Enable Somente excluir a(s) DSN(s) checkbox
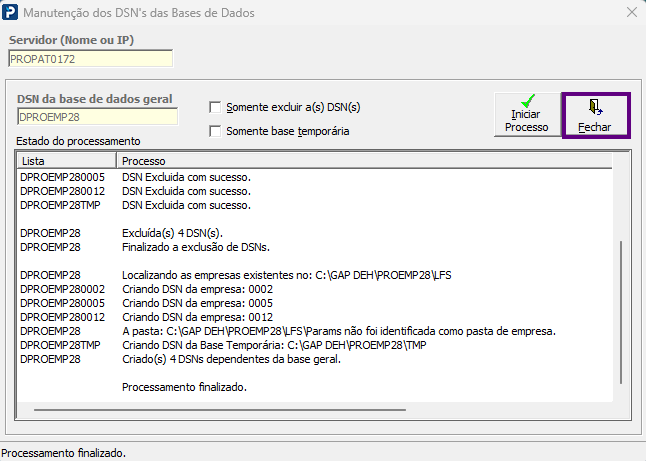646x461 pixels. pyautogui.click(x=215, y=107)
